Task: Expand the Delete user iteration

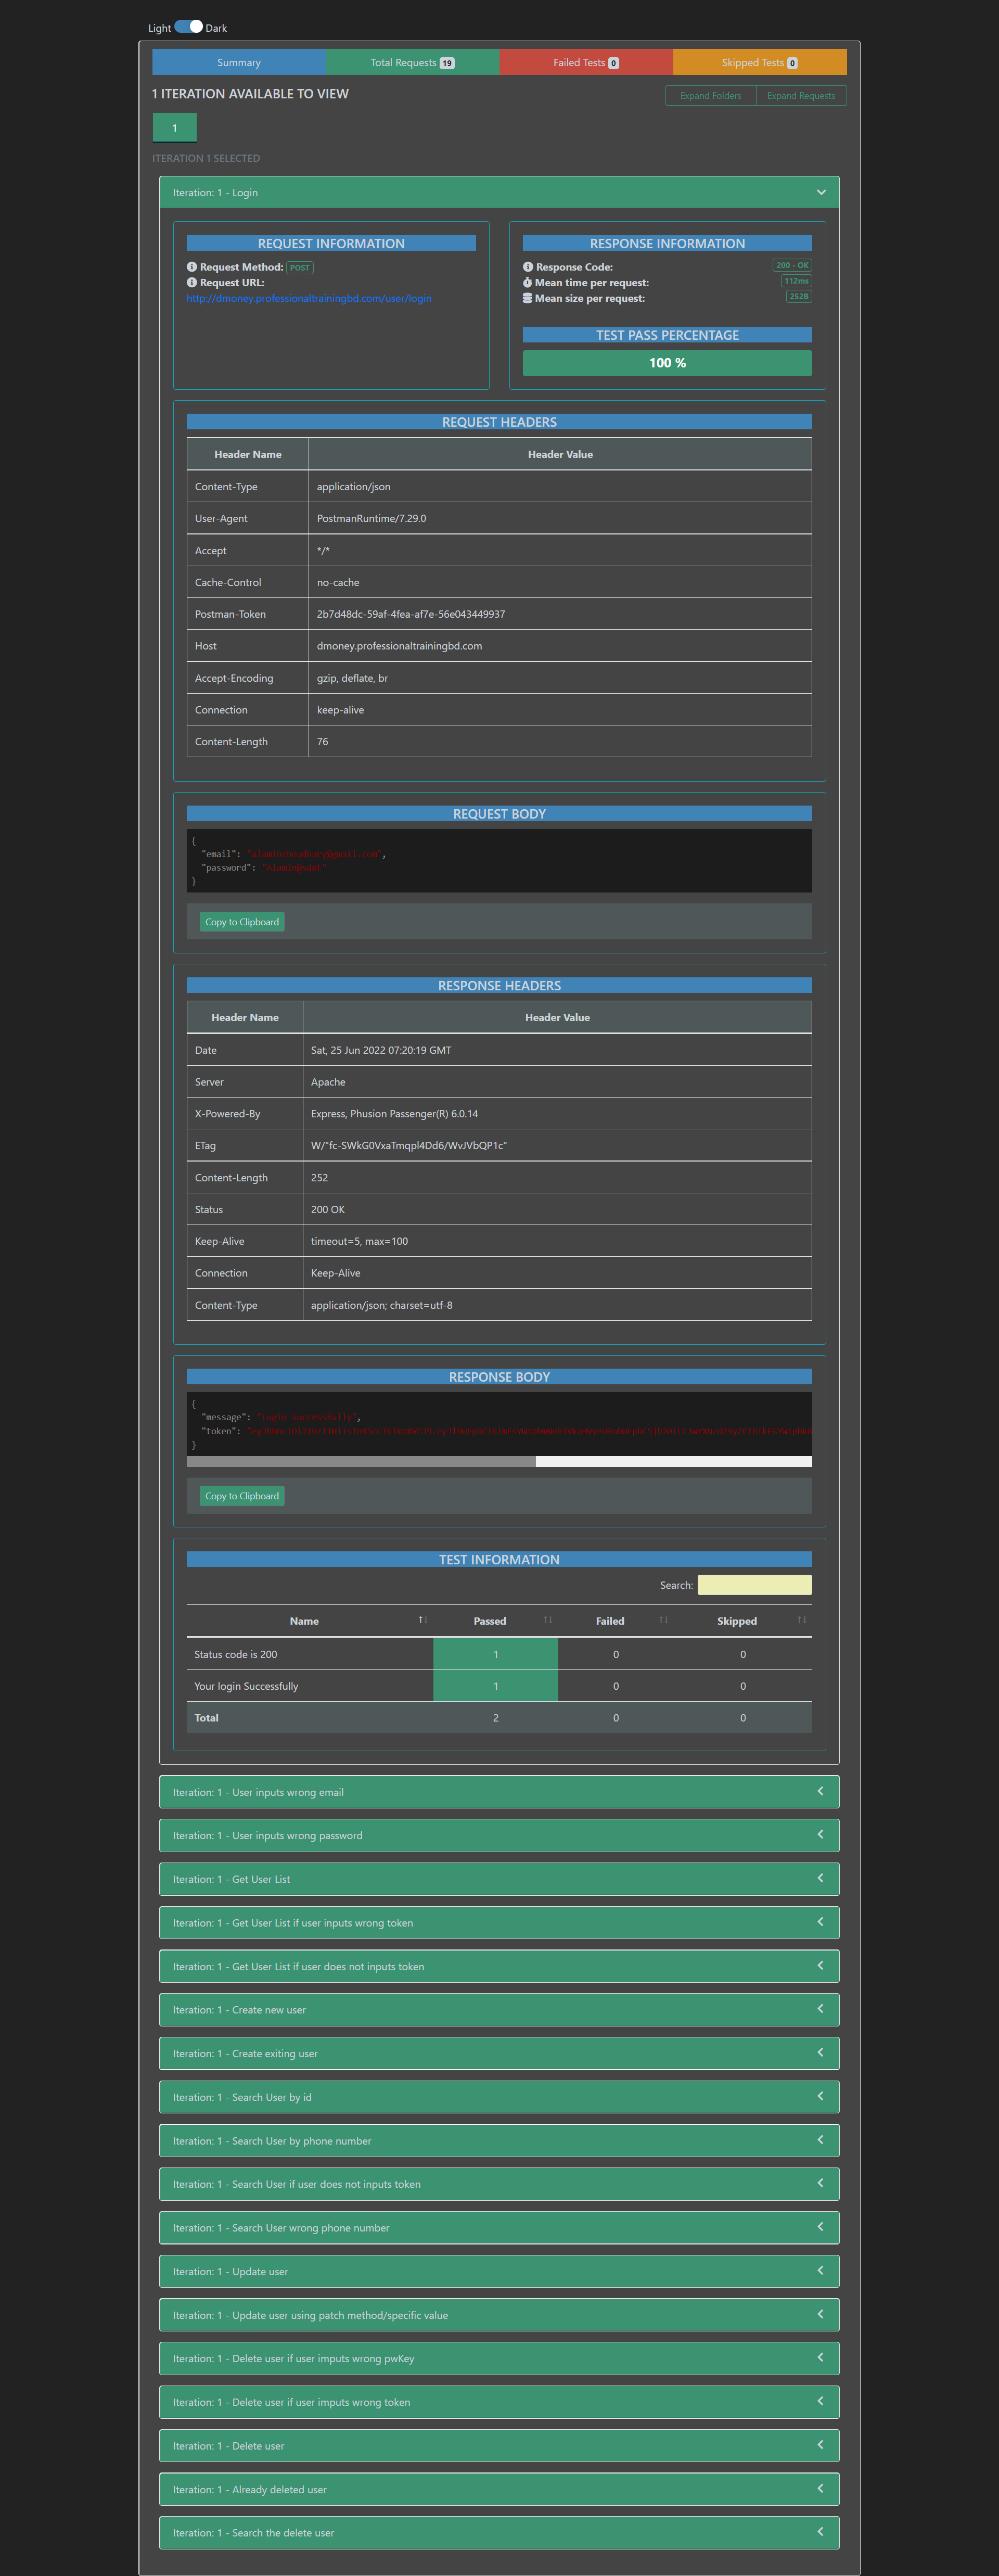Action: 821,2445
